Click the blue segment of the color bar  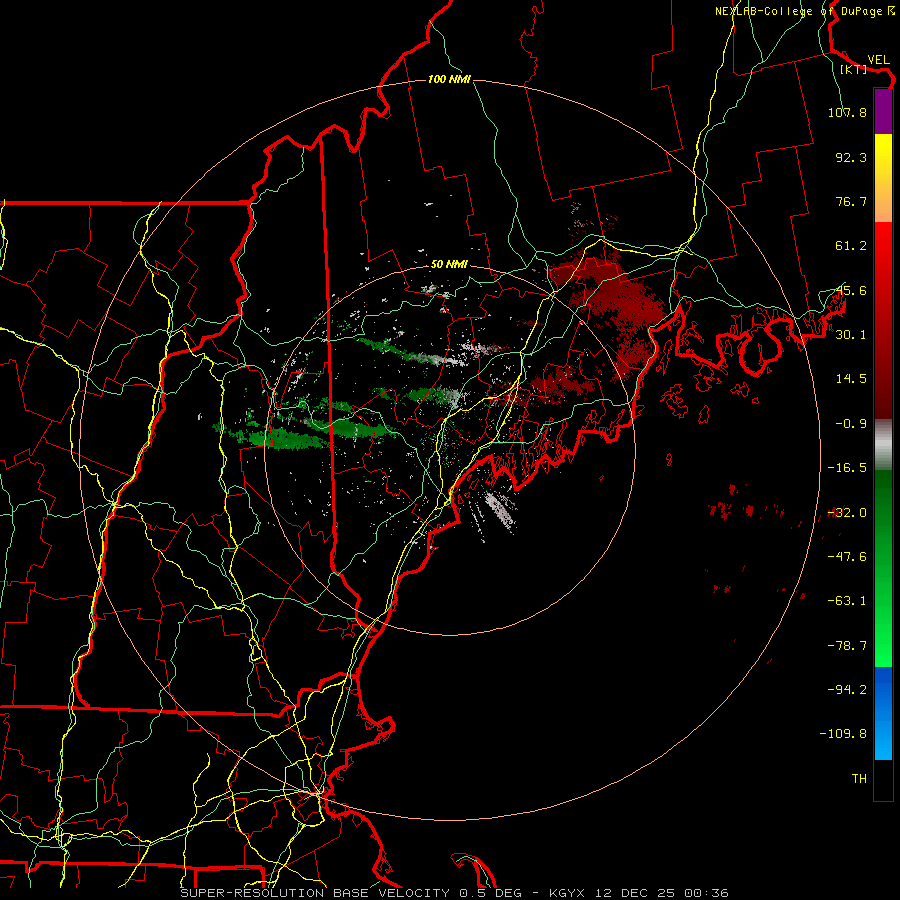click(883, 713)
